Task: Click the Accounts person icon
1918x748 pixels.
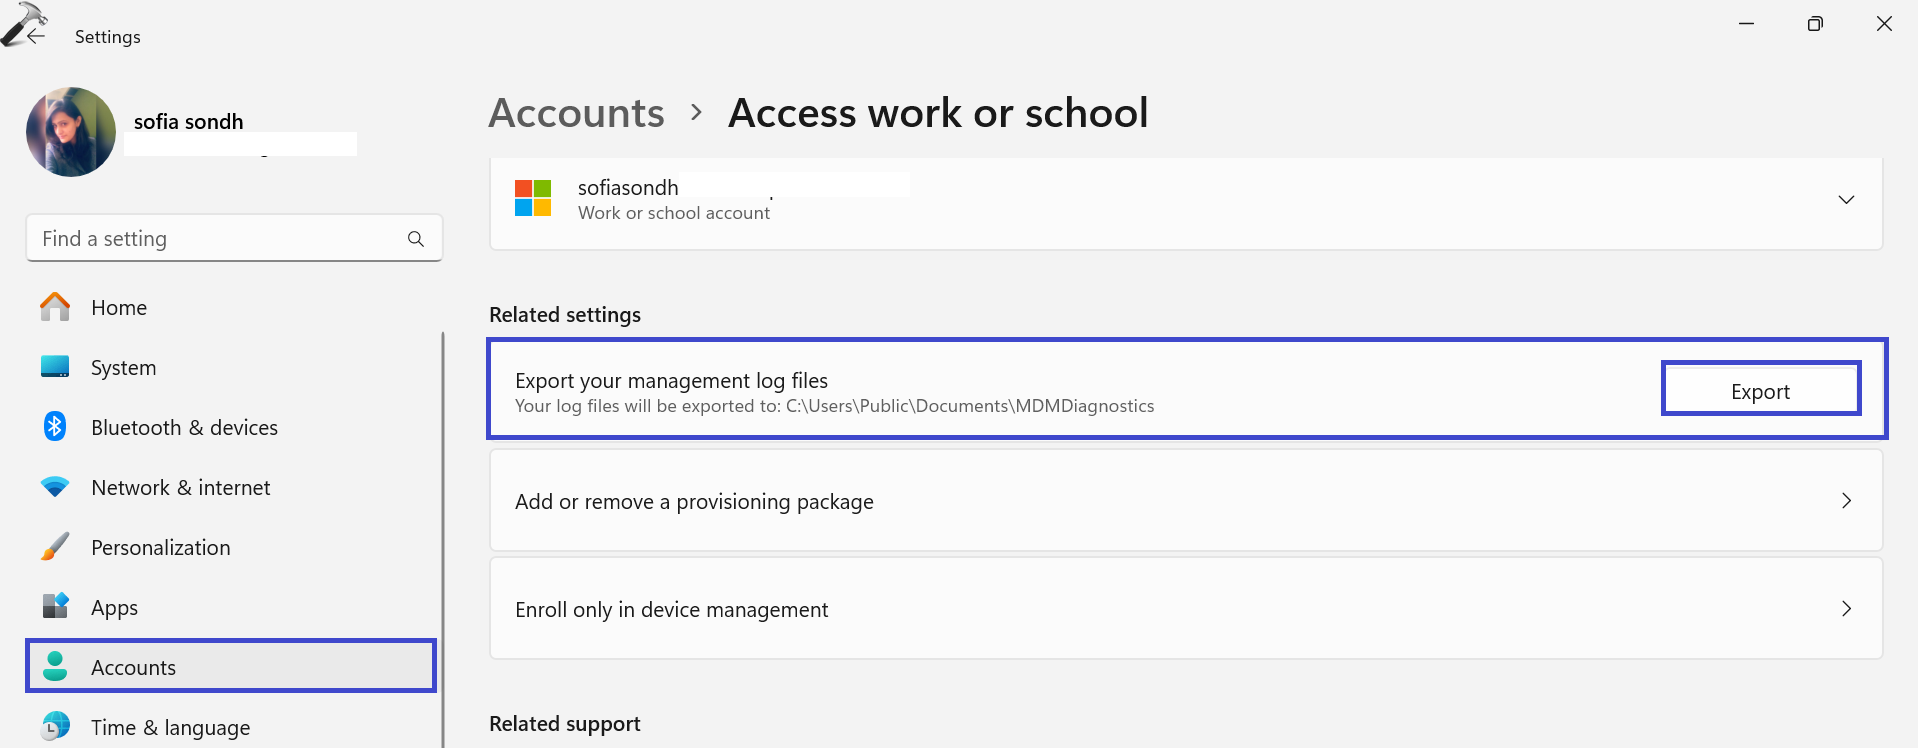Action: (x=55, y=667)
